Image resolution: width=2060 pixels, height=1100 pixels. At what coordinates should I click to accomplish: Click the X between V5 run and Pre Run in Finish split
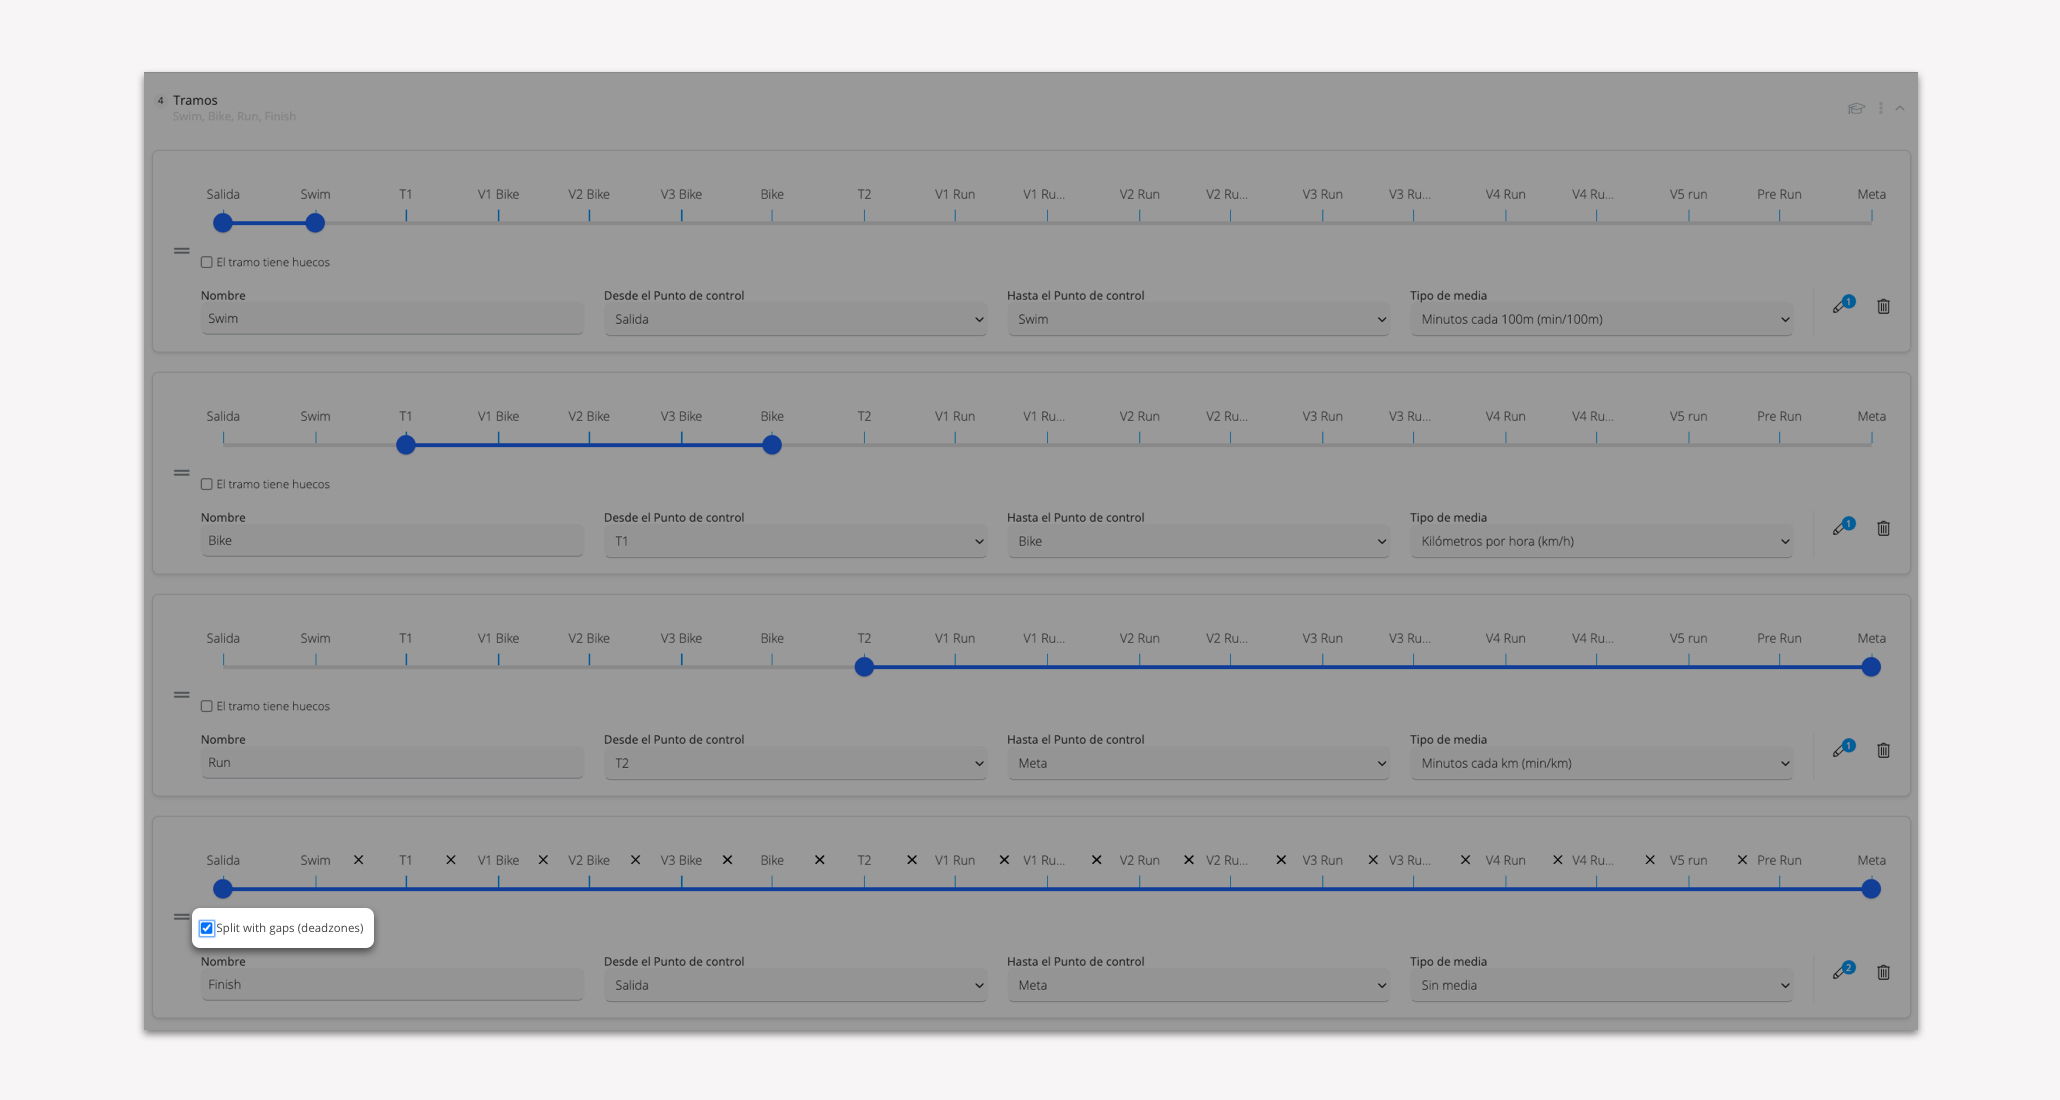click(1742, 860)
